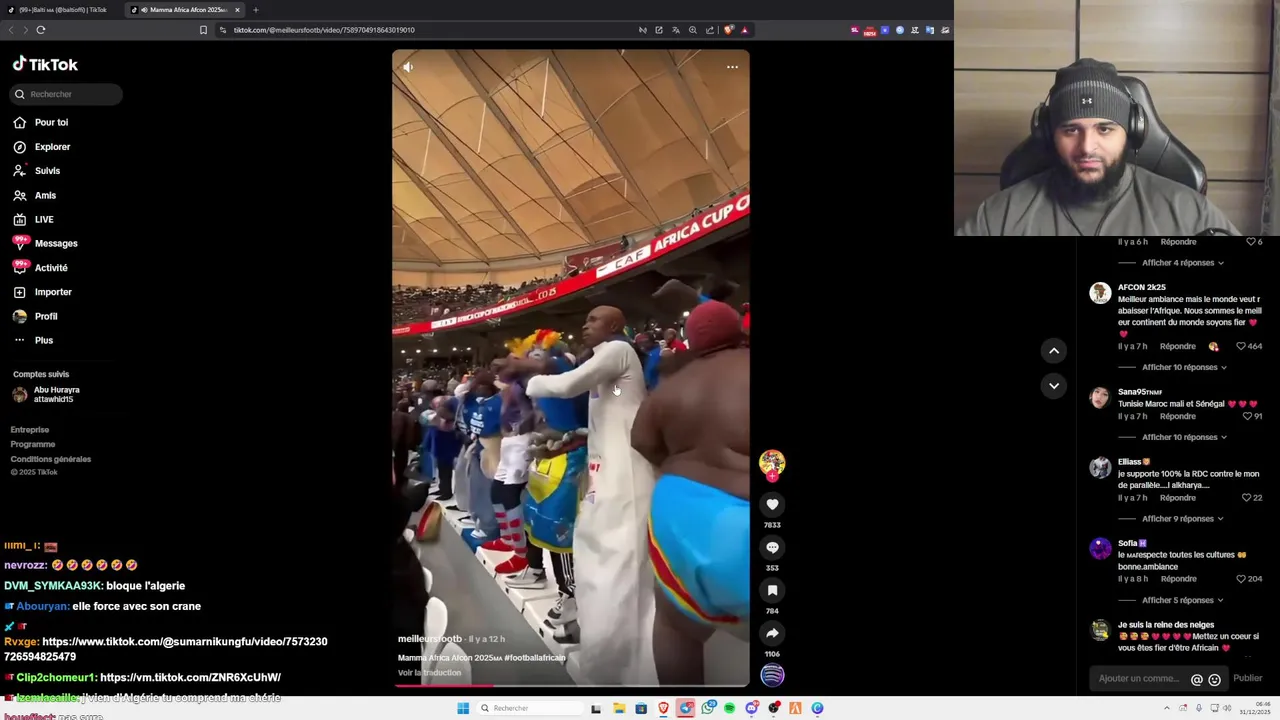
Task: Open Conditions générales footer link
Action: (51, 459)
